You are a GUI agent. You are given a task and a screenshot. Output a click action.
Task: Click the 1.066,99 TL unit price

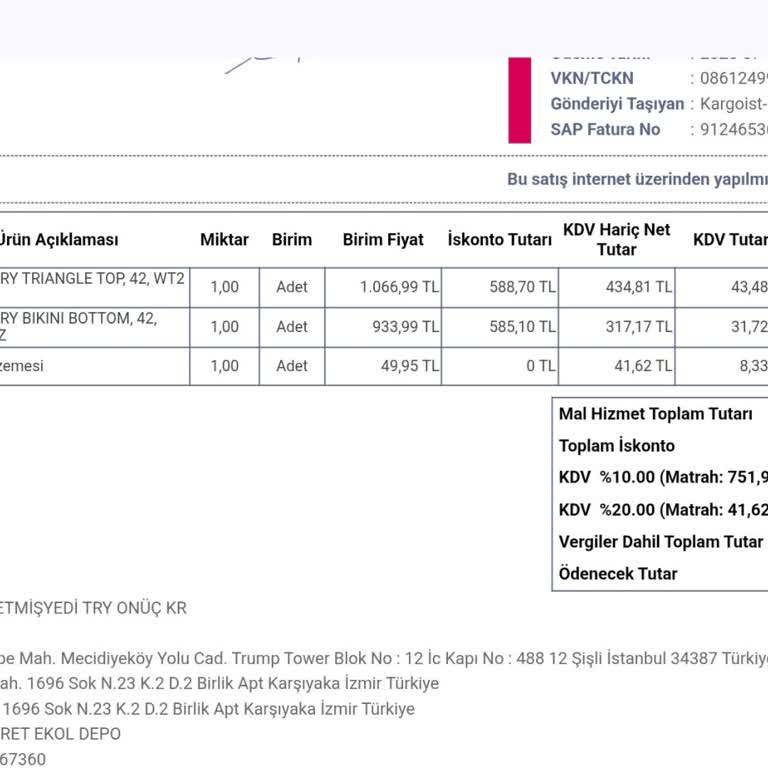(399, 287)
